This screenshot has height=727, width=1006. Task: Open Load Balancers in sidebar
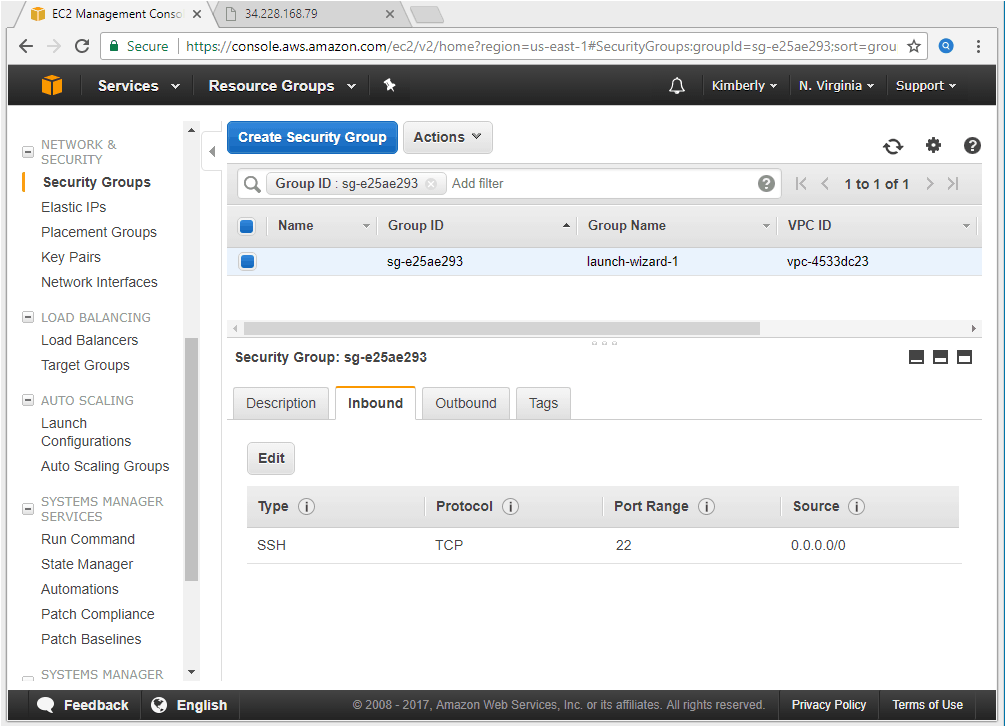coord(90,340)
